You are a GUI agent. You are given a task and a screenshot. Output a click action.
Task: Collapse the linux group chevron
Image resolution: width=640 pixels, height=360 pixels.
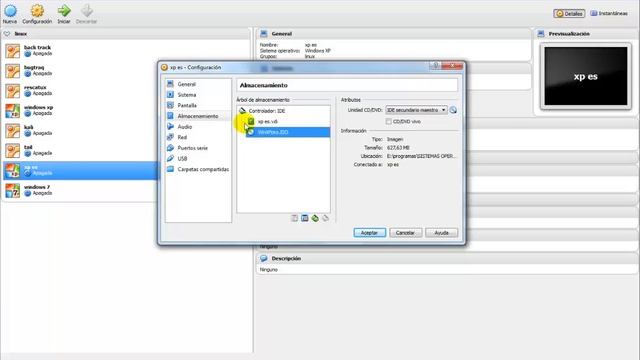pos(7,34)
